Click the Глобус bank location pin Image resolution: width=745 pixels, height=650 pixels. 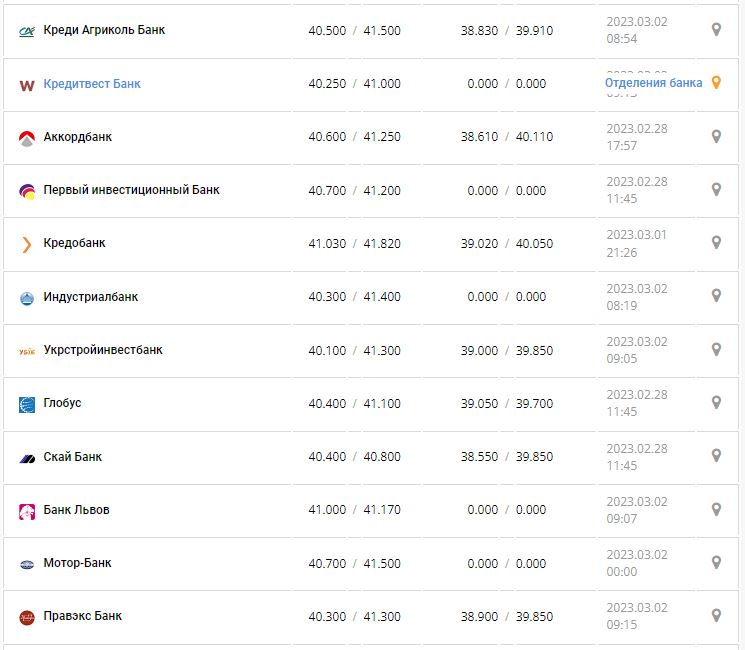716,402
